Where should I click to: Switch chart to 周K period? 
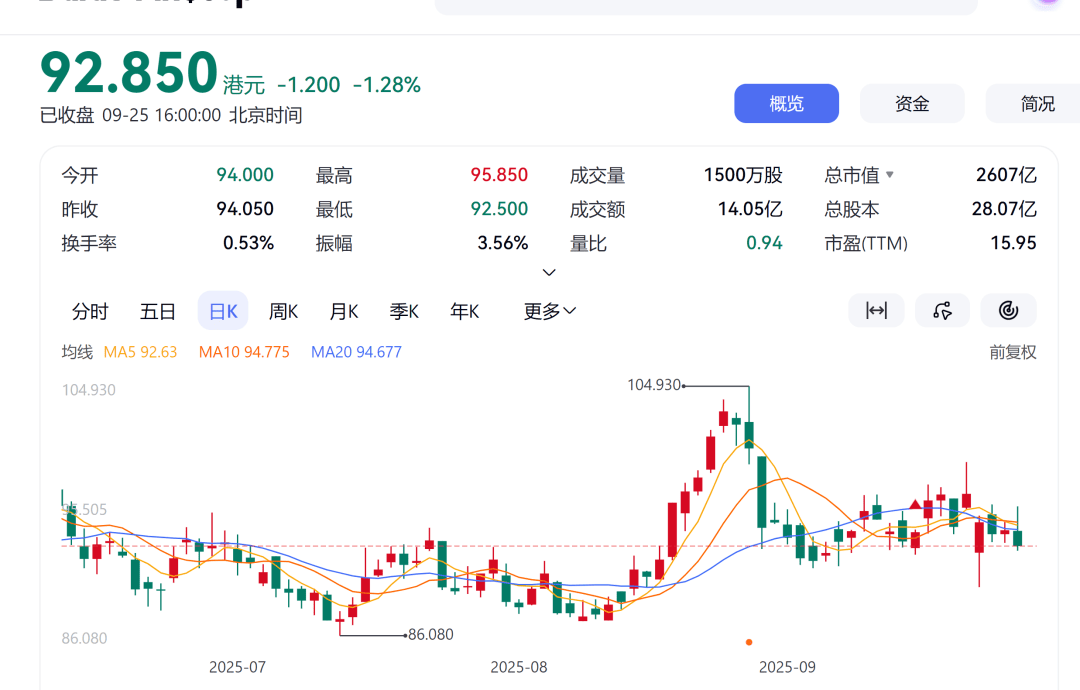(284, 311)
